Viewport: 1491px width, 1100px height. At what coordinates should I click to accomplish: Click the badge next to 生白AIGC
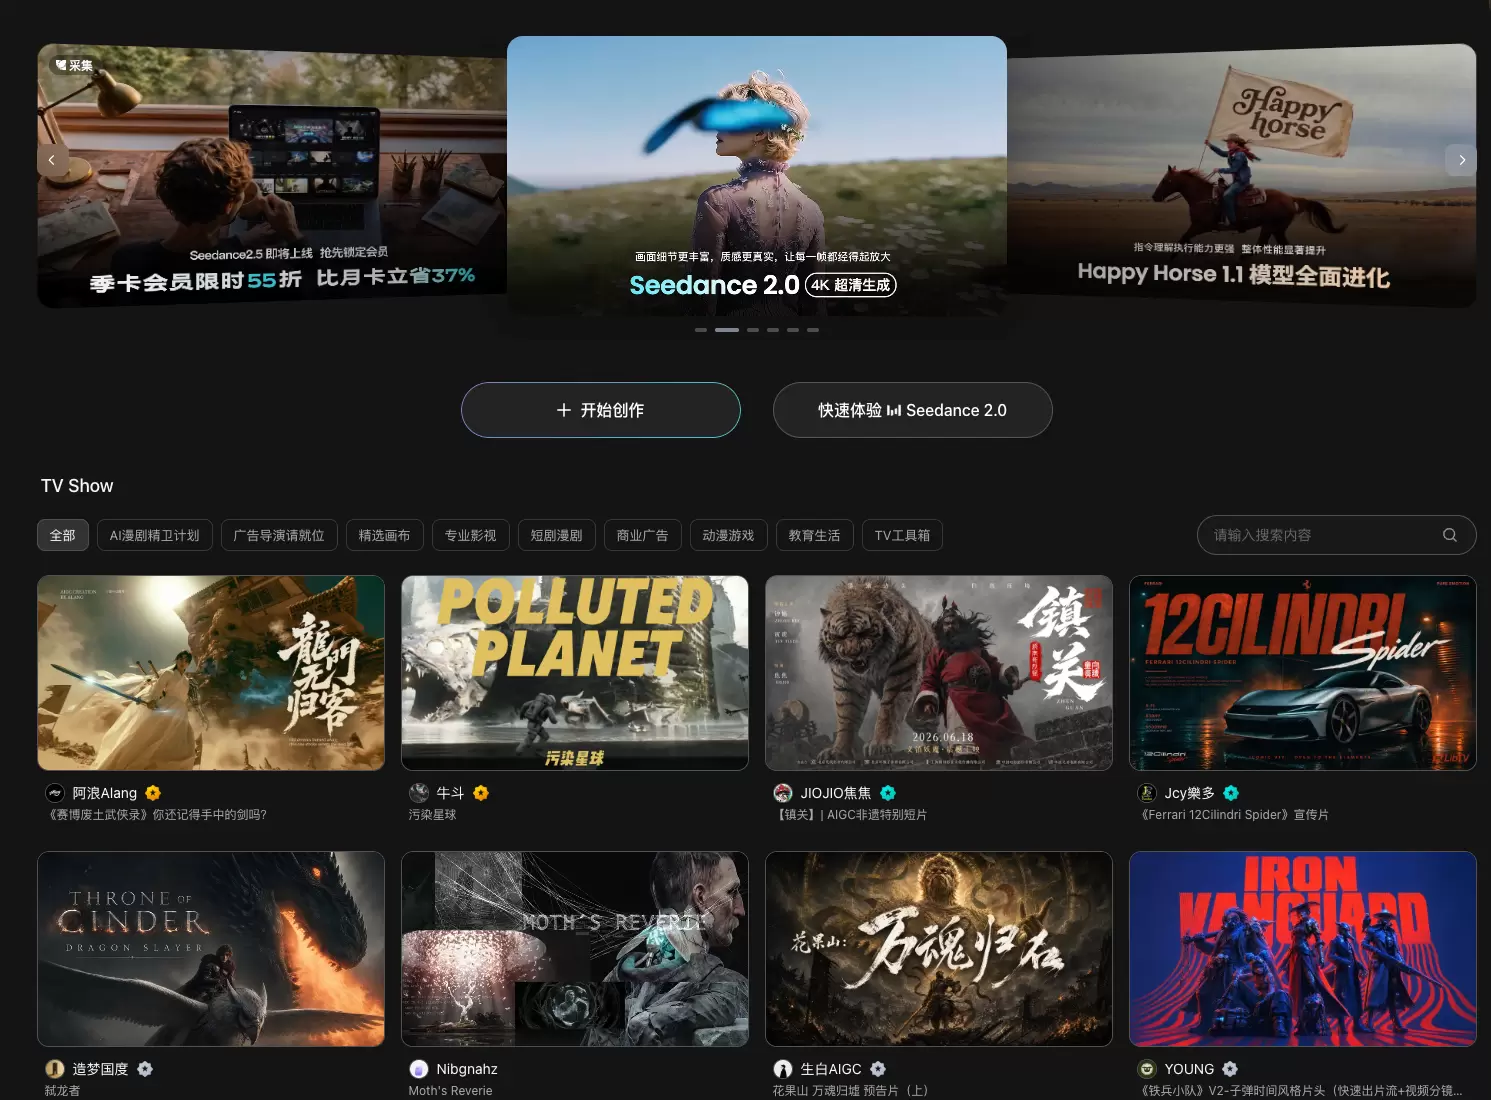pos(878,1069)
